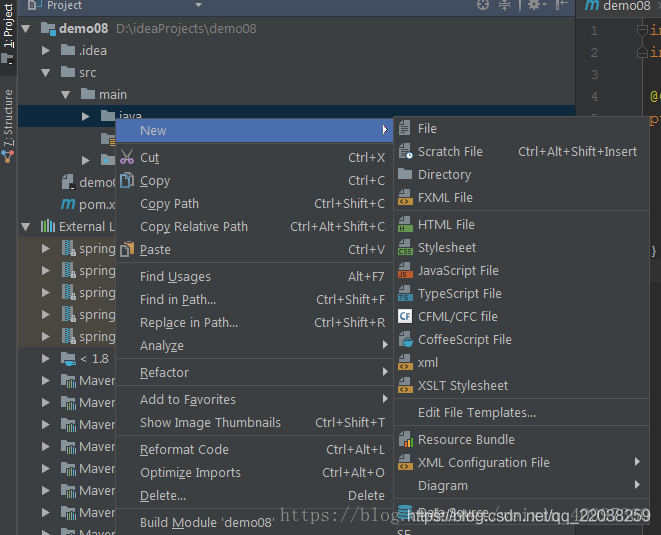Screen dimensions: 661x535
Task: Click the Scratch File icon
Action: point(405,151)
